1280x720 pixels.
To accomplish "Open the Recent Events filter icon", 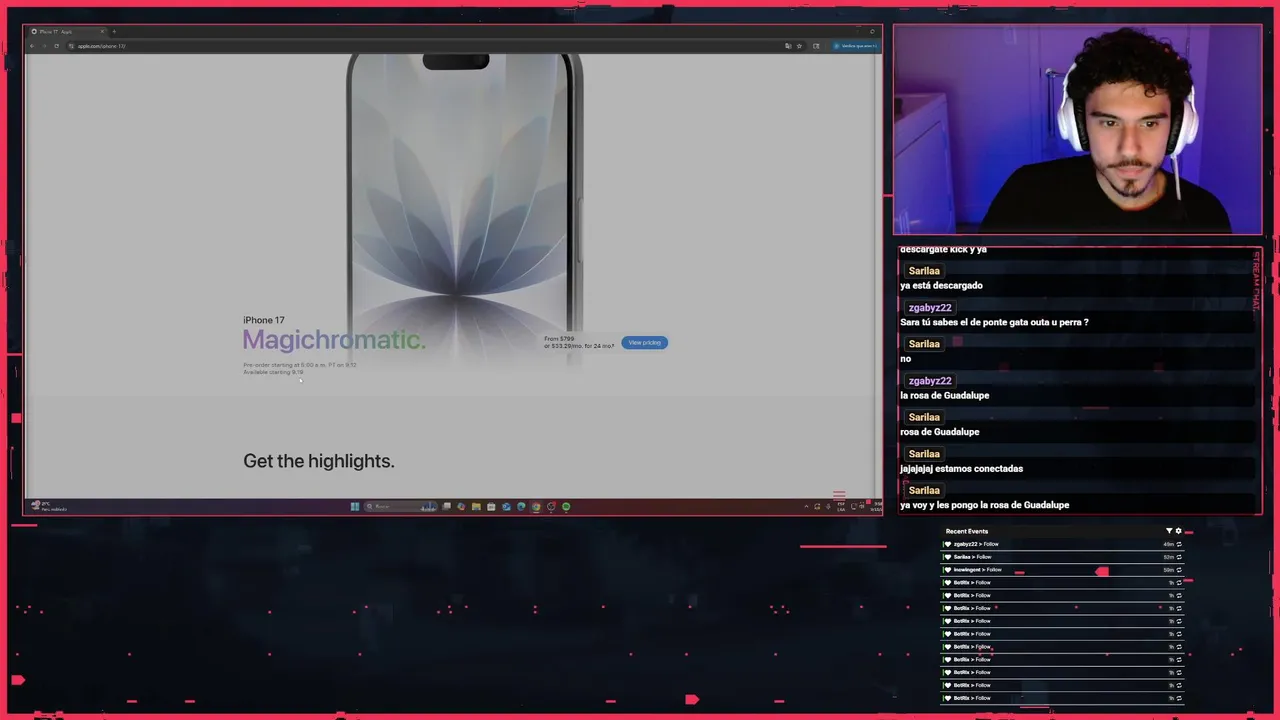I will [x=1169, y=531].
